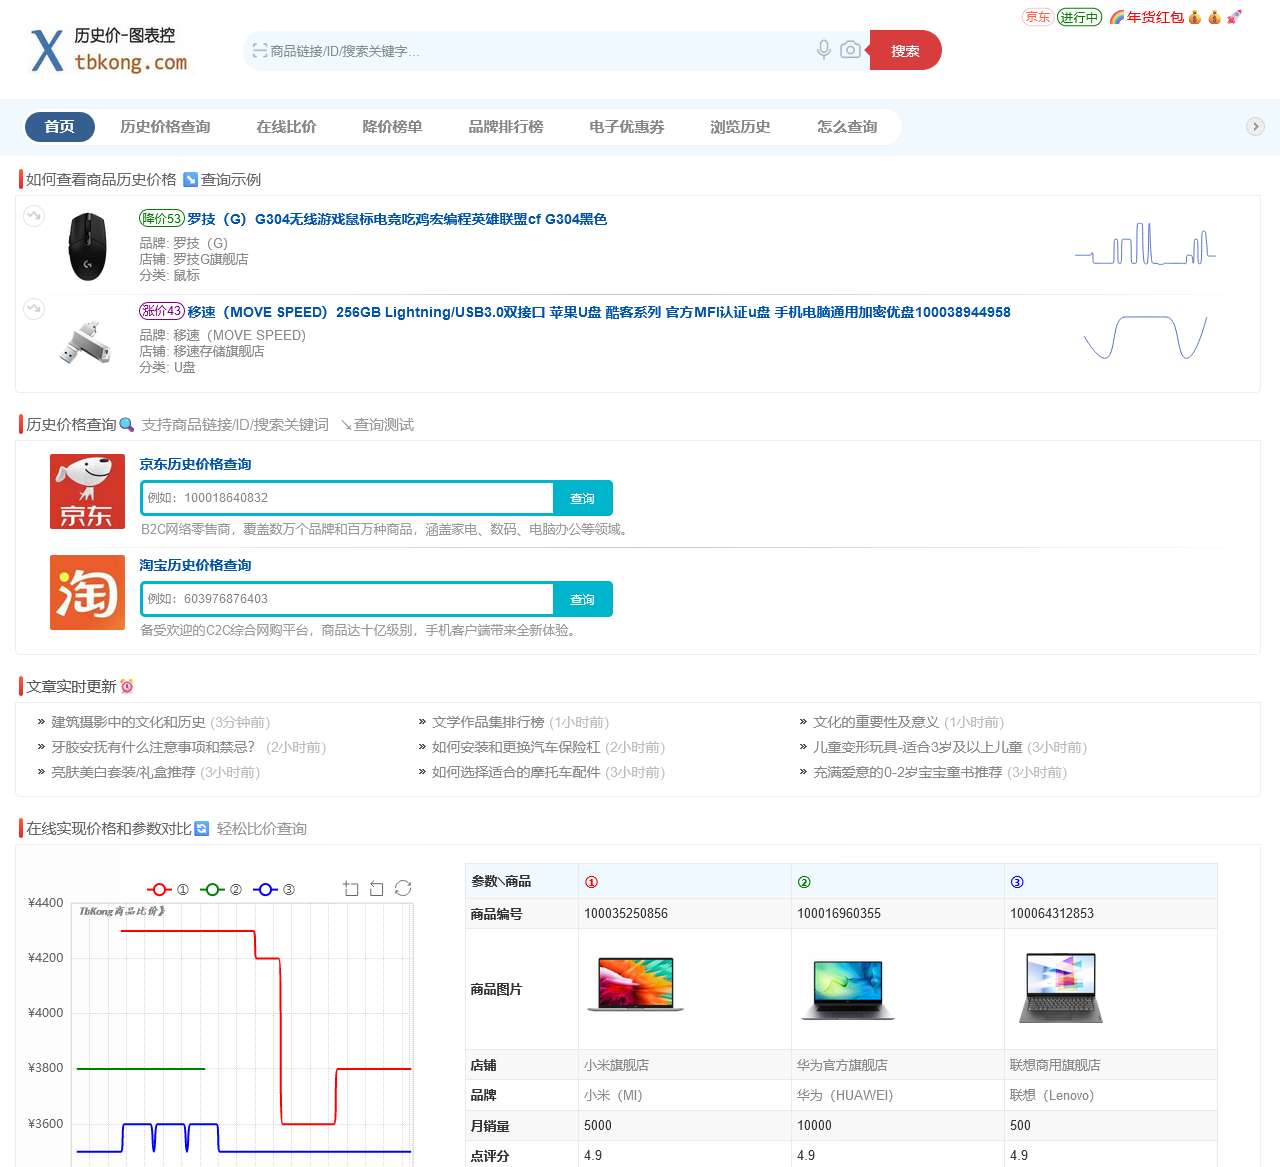The image size is (1280, 1167).
Task: View the MOVE SPEED price trend sparkline
Action: (1146, 337)
